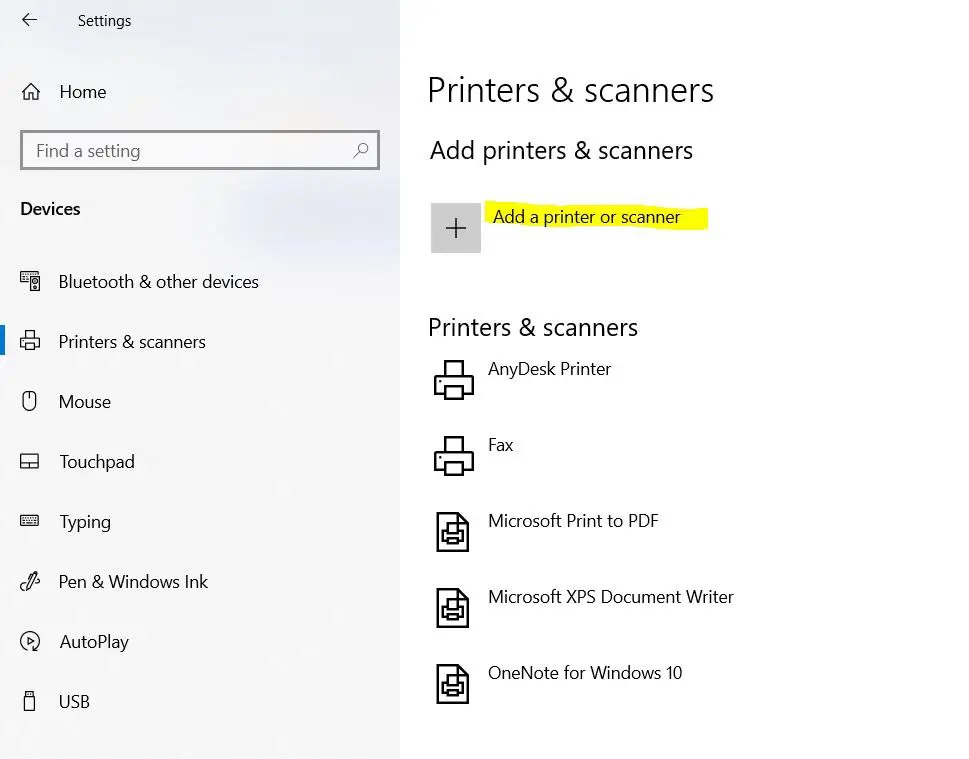The width and height of the screenshot is (969, 759).
Task: Click the Add a printer or scanner label
Action: [586, 217]
